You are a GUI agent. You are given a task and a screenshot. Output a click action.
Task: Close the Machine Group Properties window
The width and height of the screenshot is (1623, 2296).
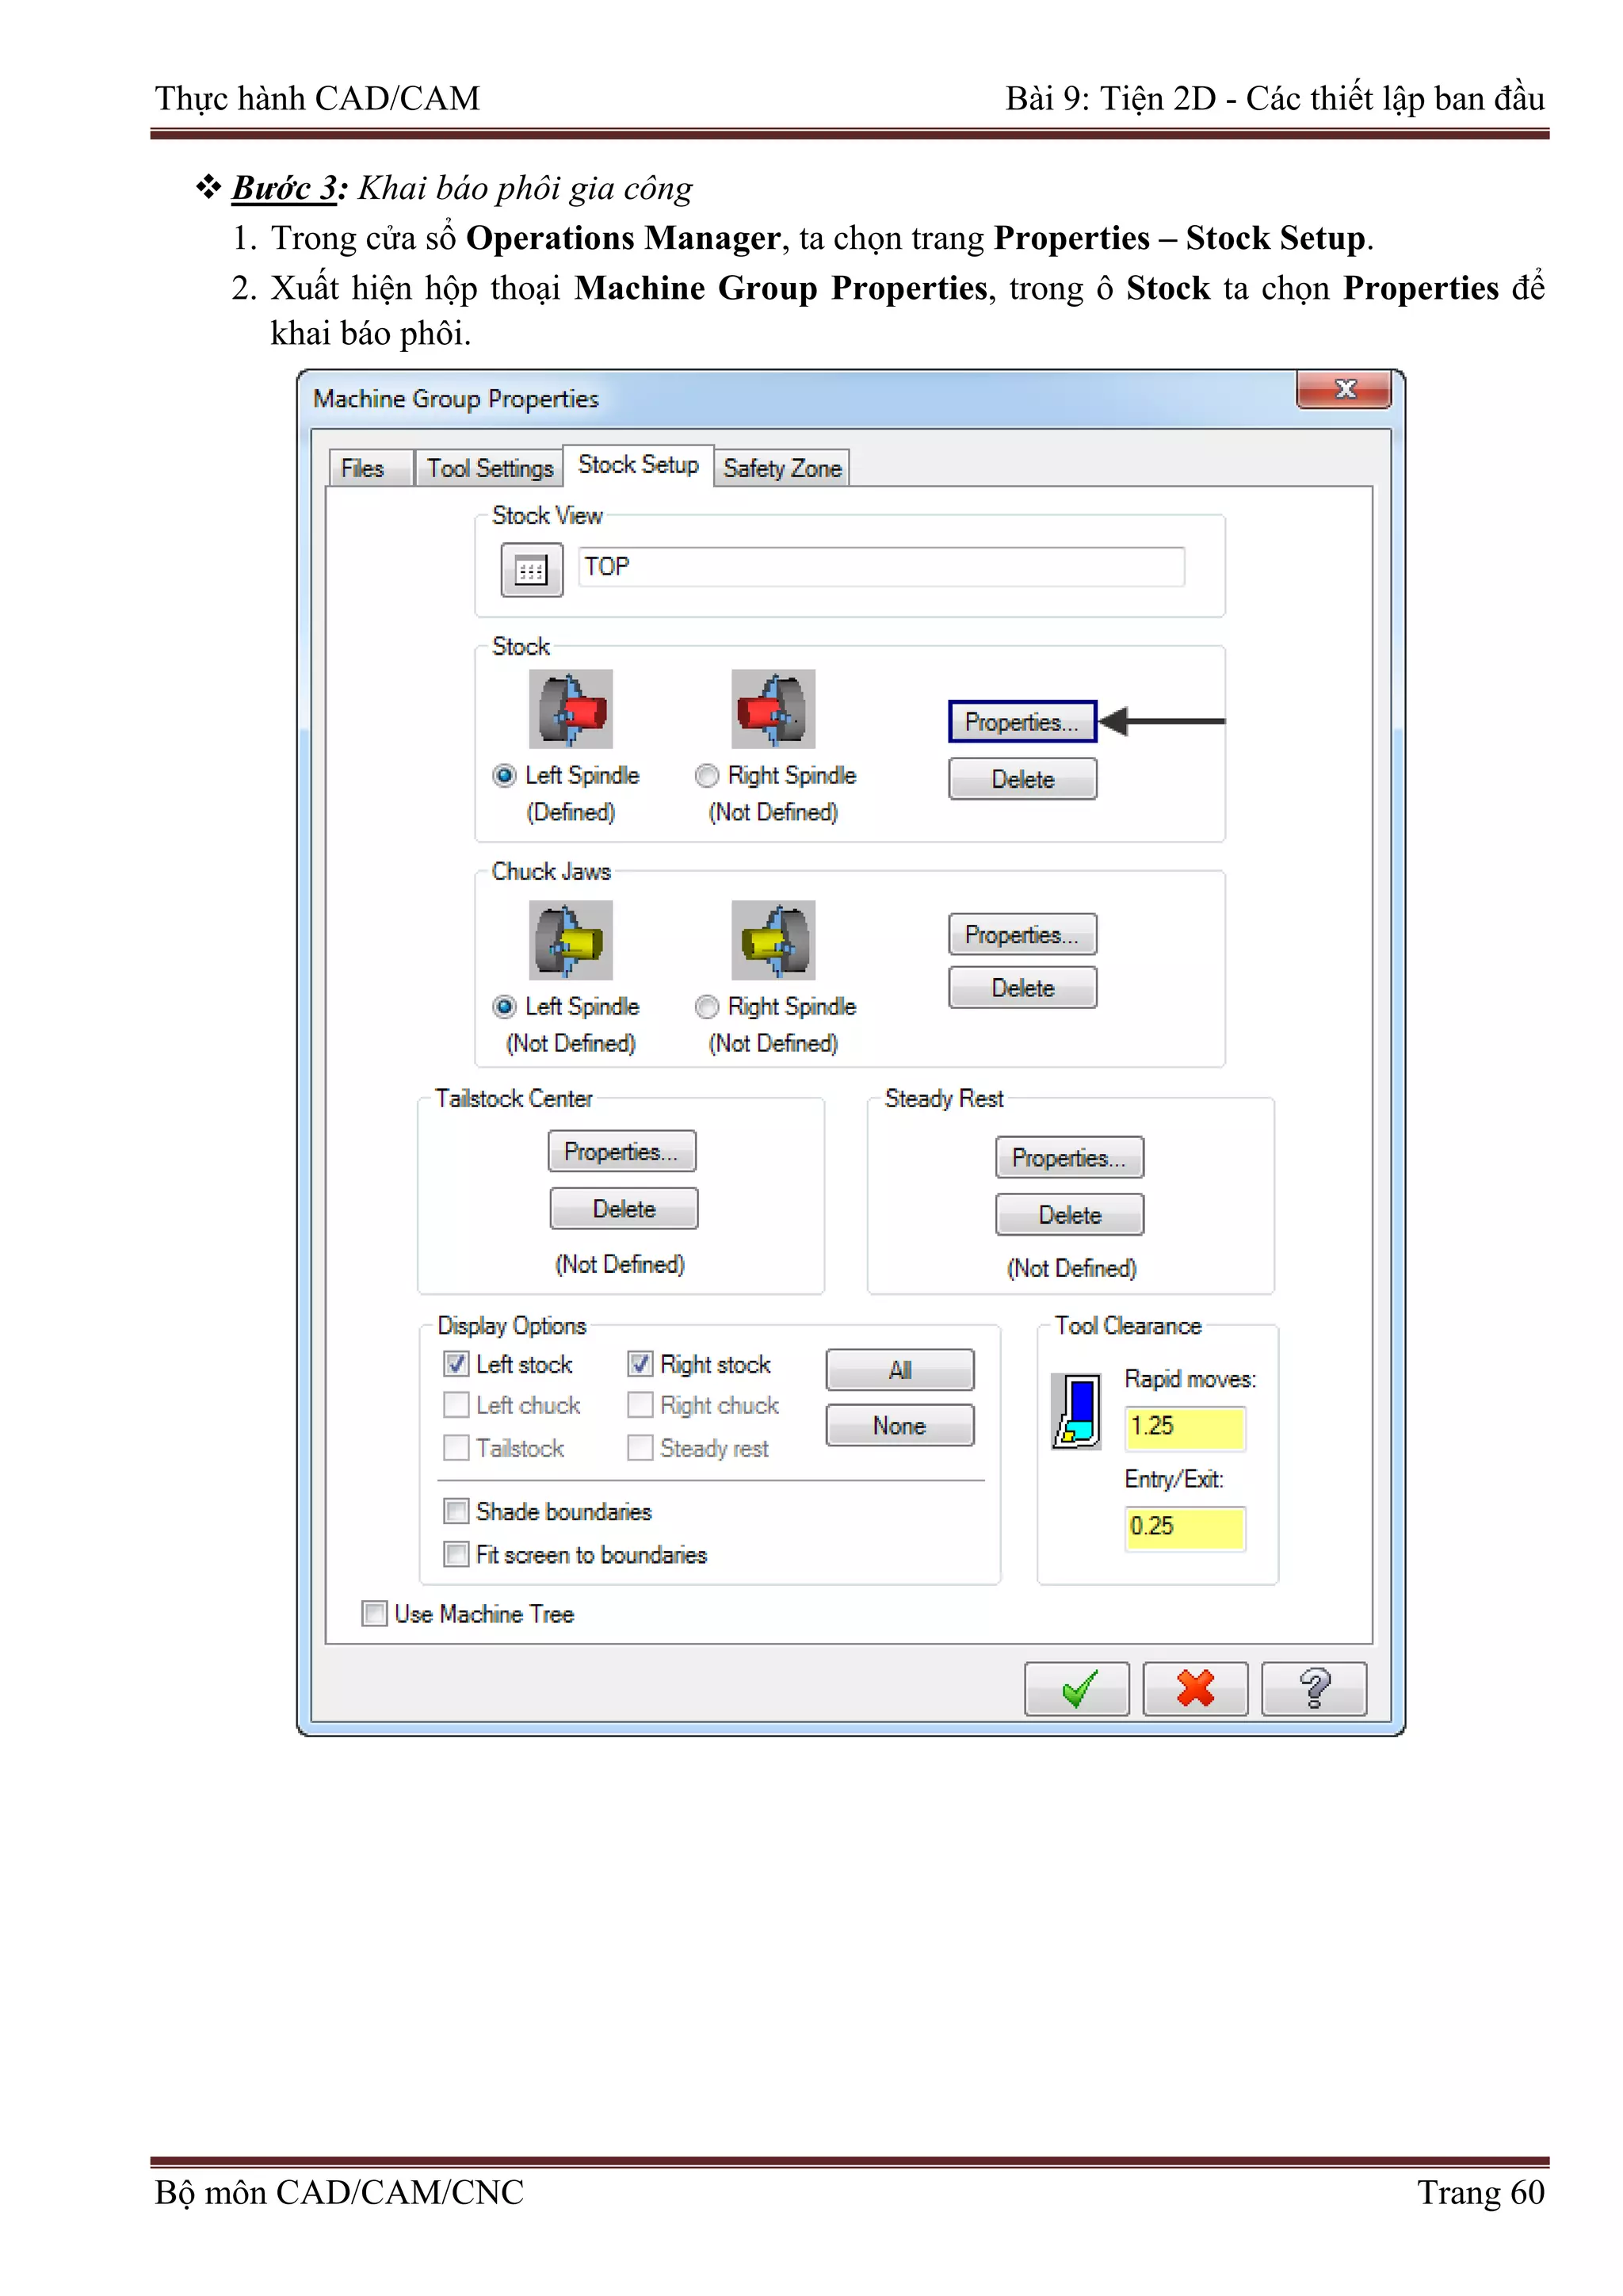(x=1344, y=389)
